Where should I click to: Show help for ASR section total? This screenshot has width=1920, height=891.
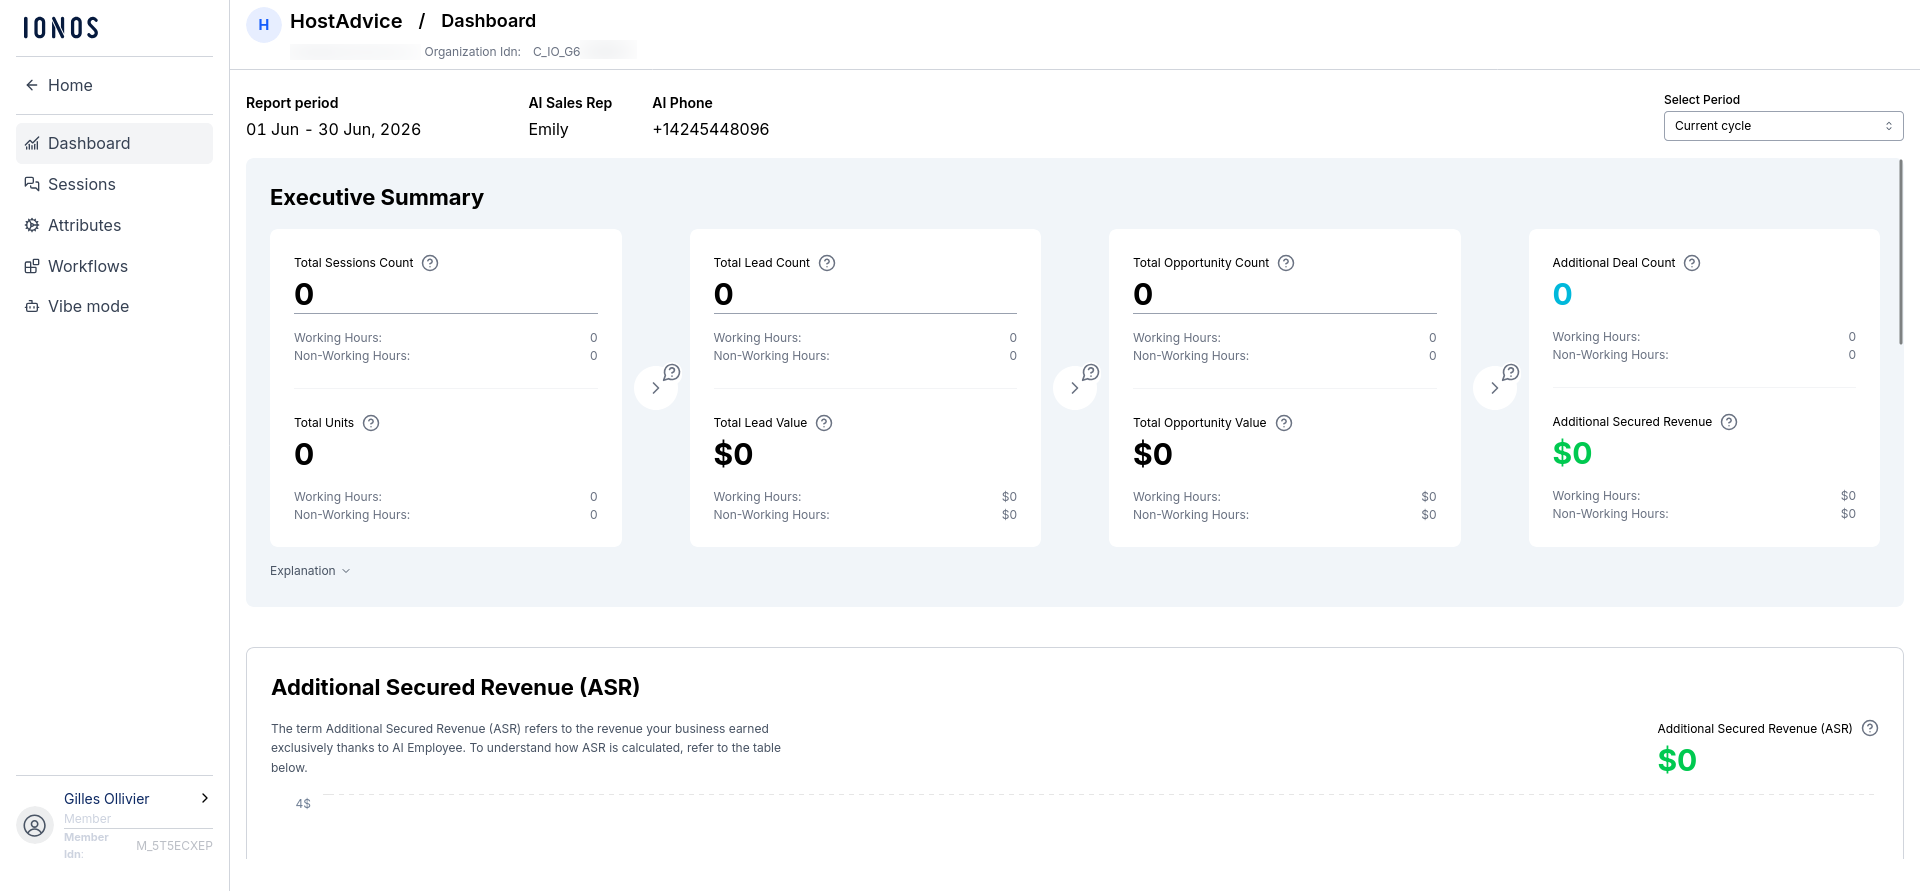coord(1870,728)
